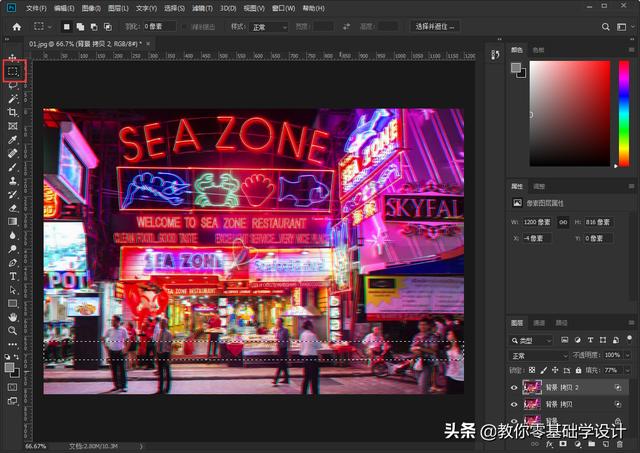Open the 图像(I) menu

click(x=91, y=8)
